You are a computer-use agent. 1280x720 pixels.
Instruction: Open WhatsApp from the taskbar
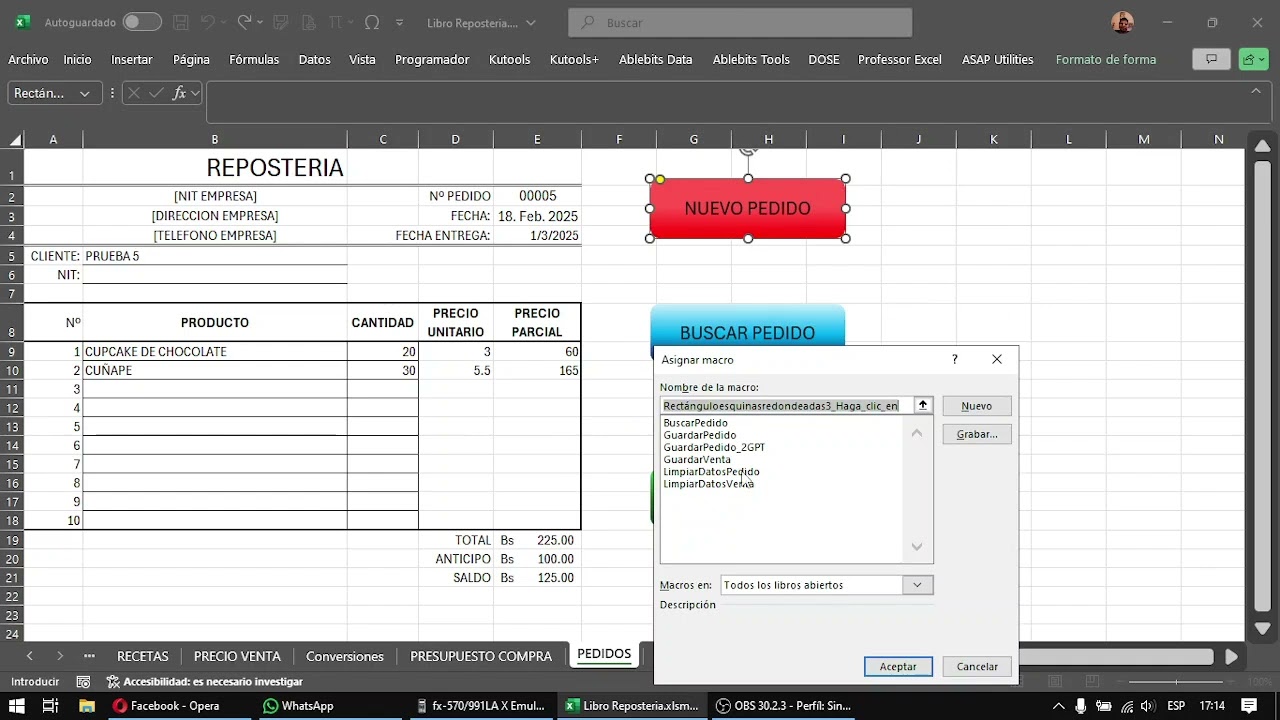point(297,706)
